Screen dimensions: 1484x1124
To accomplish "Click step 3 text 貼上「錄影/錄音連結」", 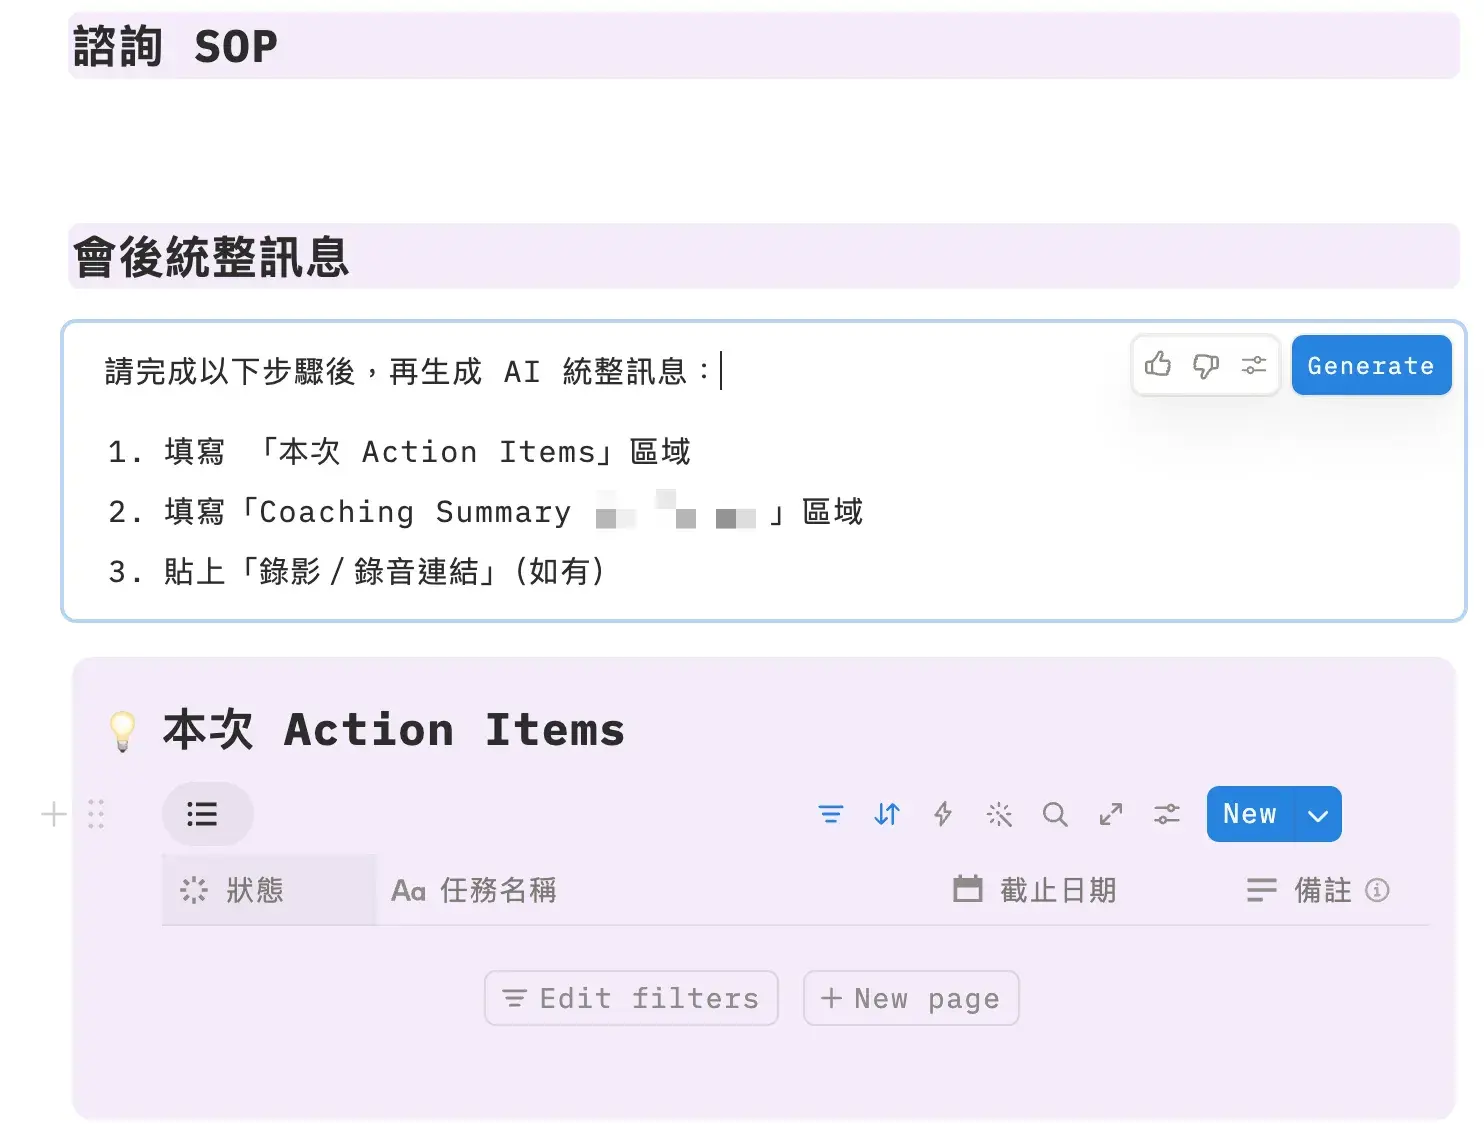I will pyautogui.click(x=384, y=571).
